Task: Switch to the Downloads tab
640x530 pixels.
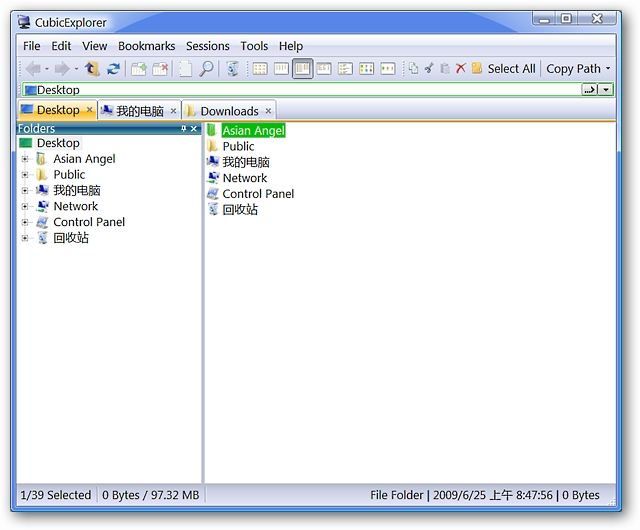Action: pyautogui.click(x=229, y=111)
